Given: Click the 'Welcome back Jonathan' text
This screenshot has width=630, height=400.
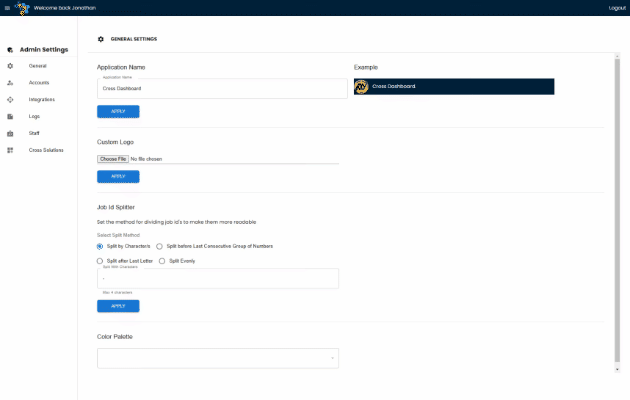Looking at the screenshot, I should point(65,8).
